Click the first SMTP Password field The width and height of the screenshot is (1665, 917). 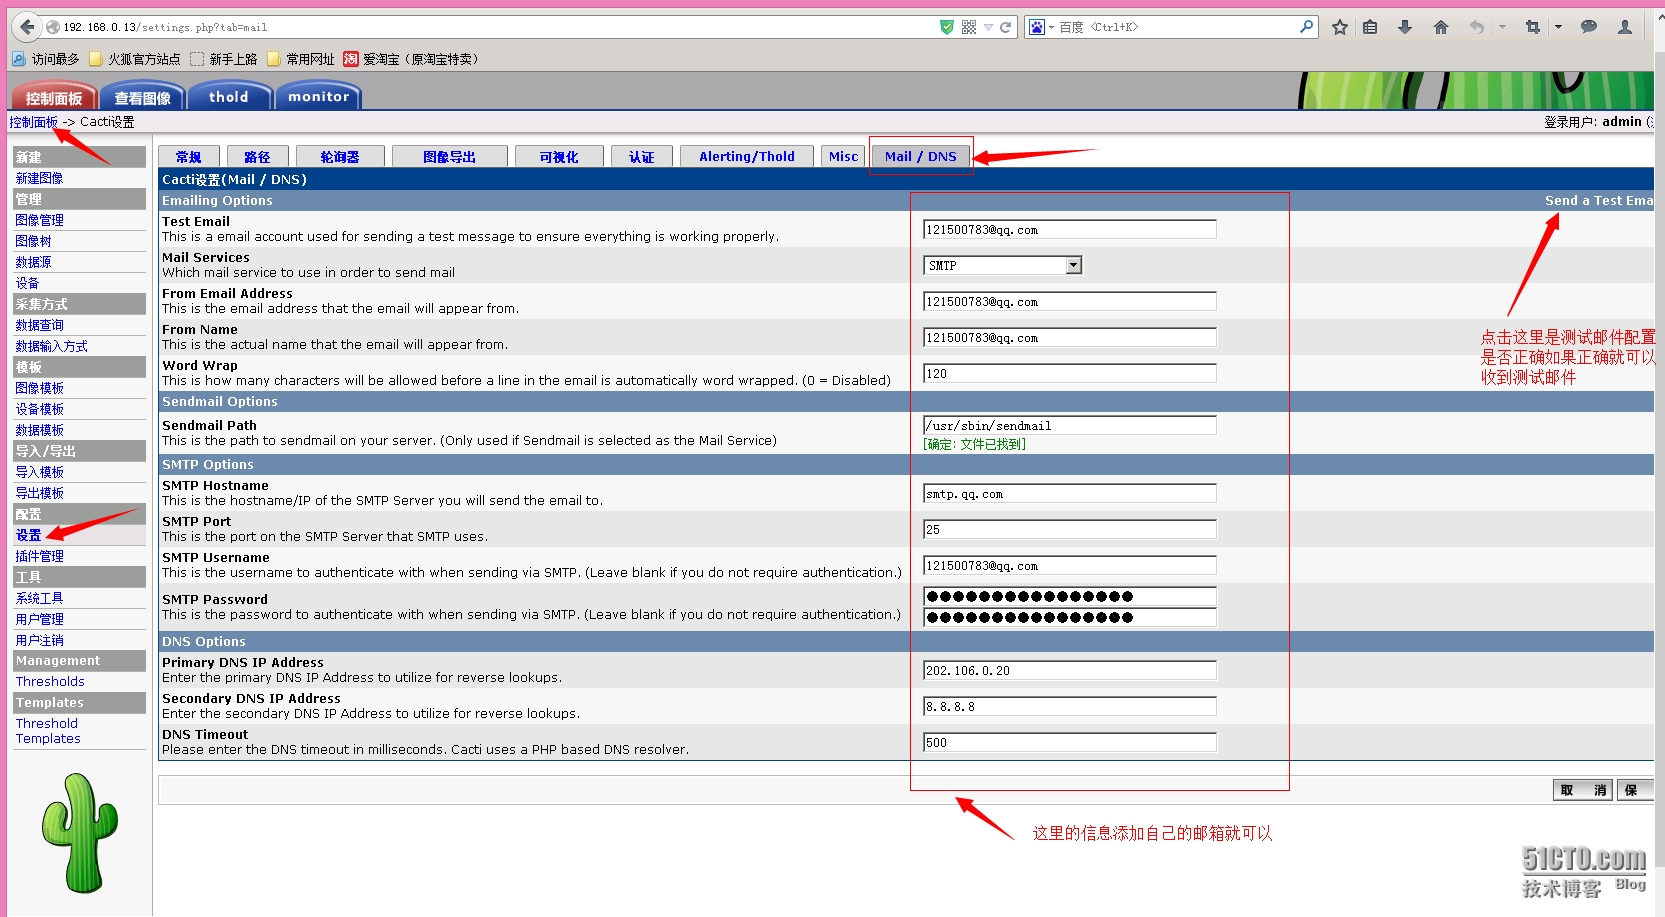coord(1069,596)
